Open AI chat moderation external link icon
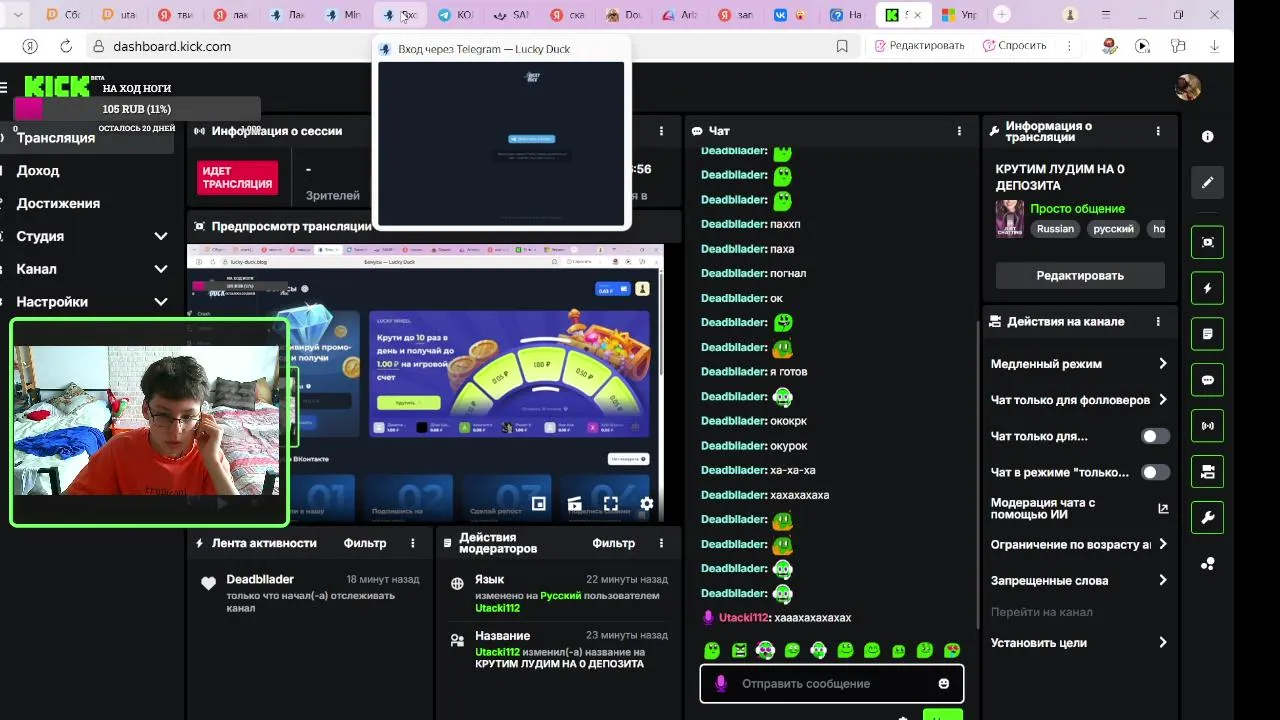The width and height of the screenshot is (1280, 720). [x=1163, y=508]
